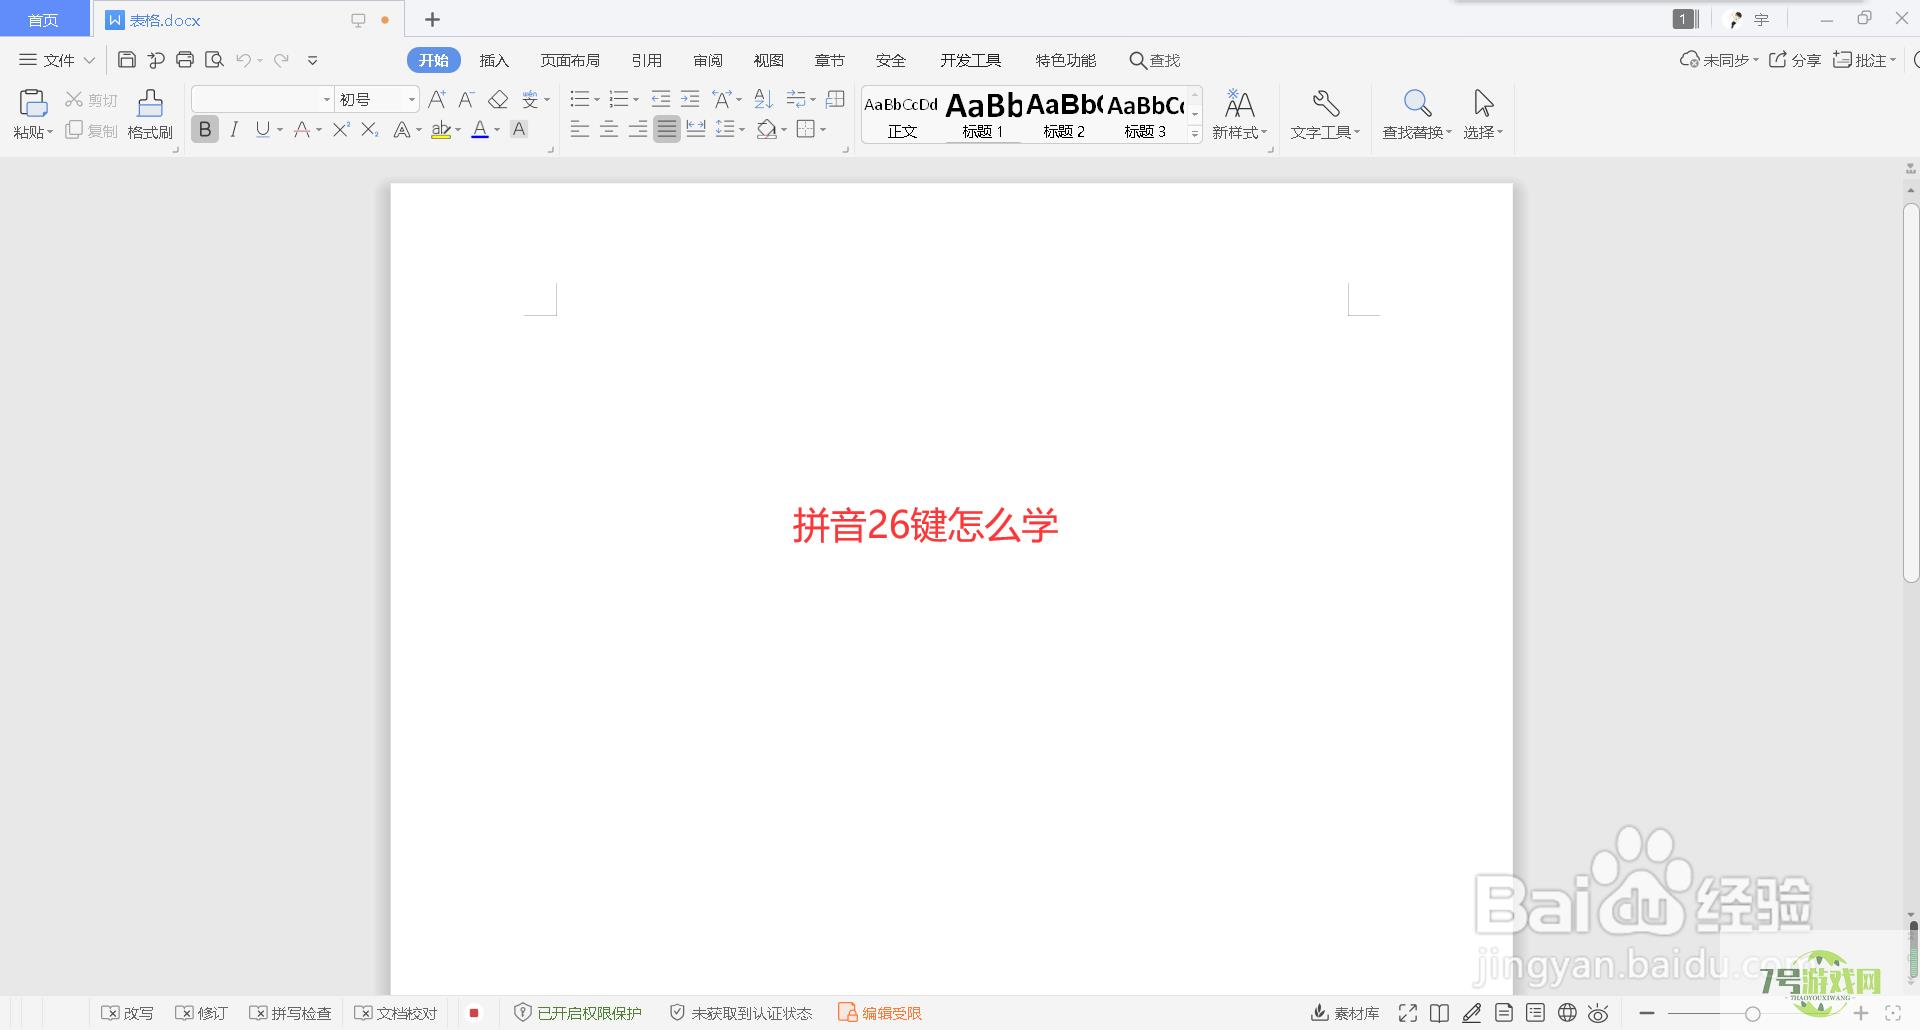Open Find and Replace (查找替换) magnifier
Image resolution: width=1920 pixels, height=1030 pixels.
[x=1417, y=103]
